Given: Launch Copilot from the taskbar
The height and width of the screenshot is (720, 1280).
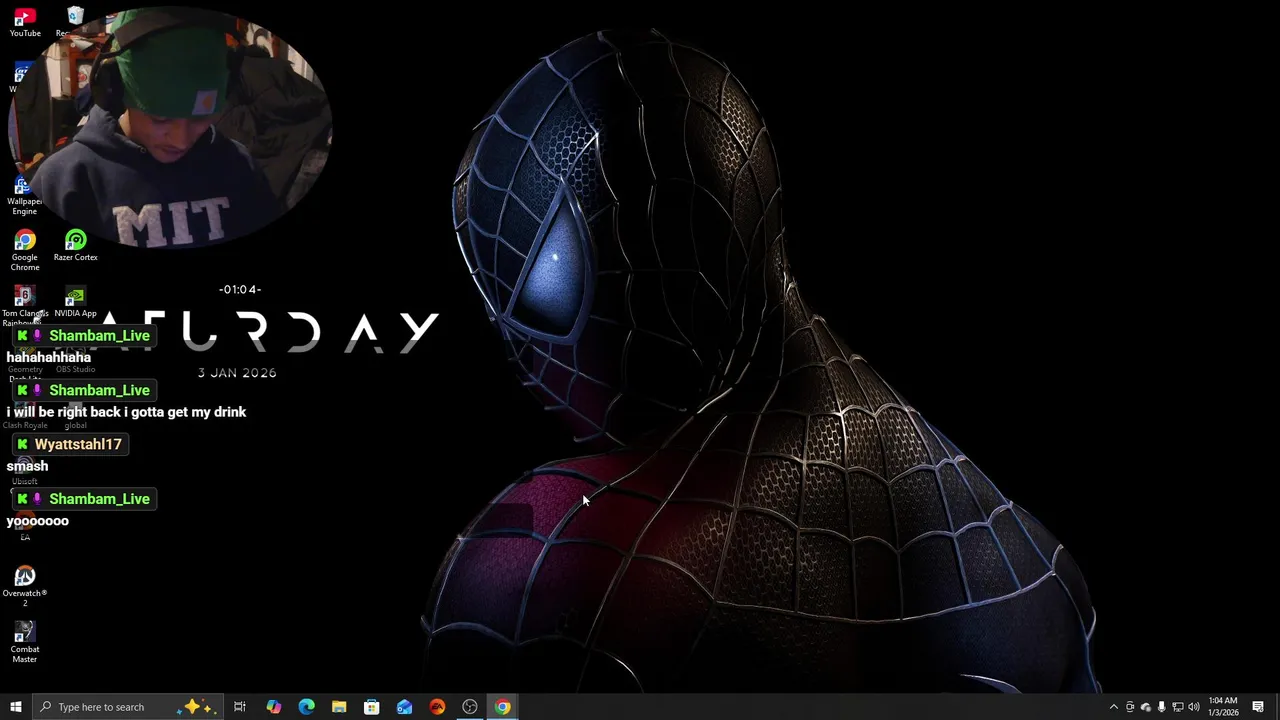Looking at the screenshot, I should [274, 707].
